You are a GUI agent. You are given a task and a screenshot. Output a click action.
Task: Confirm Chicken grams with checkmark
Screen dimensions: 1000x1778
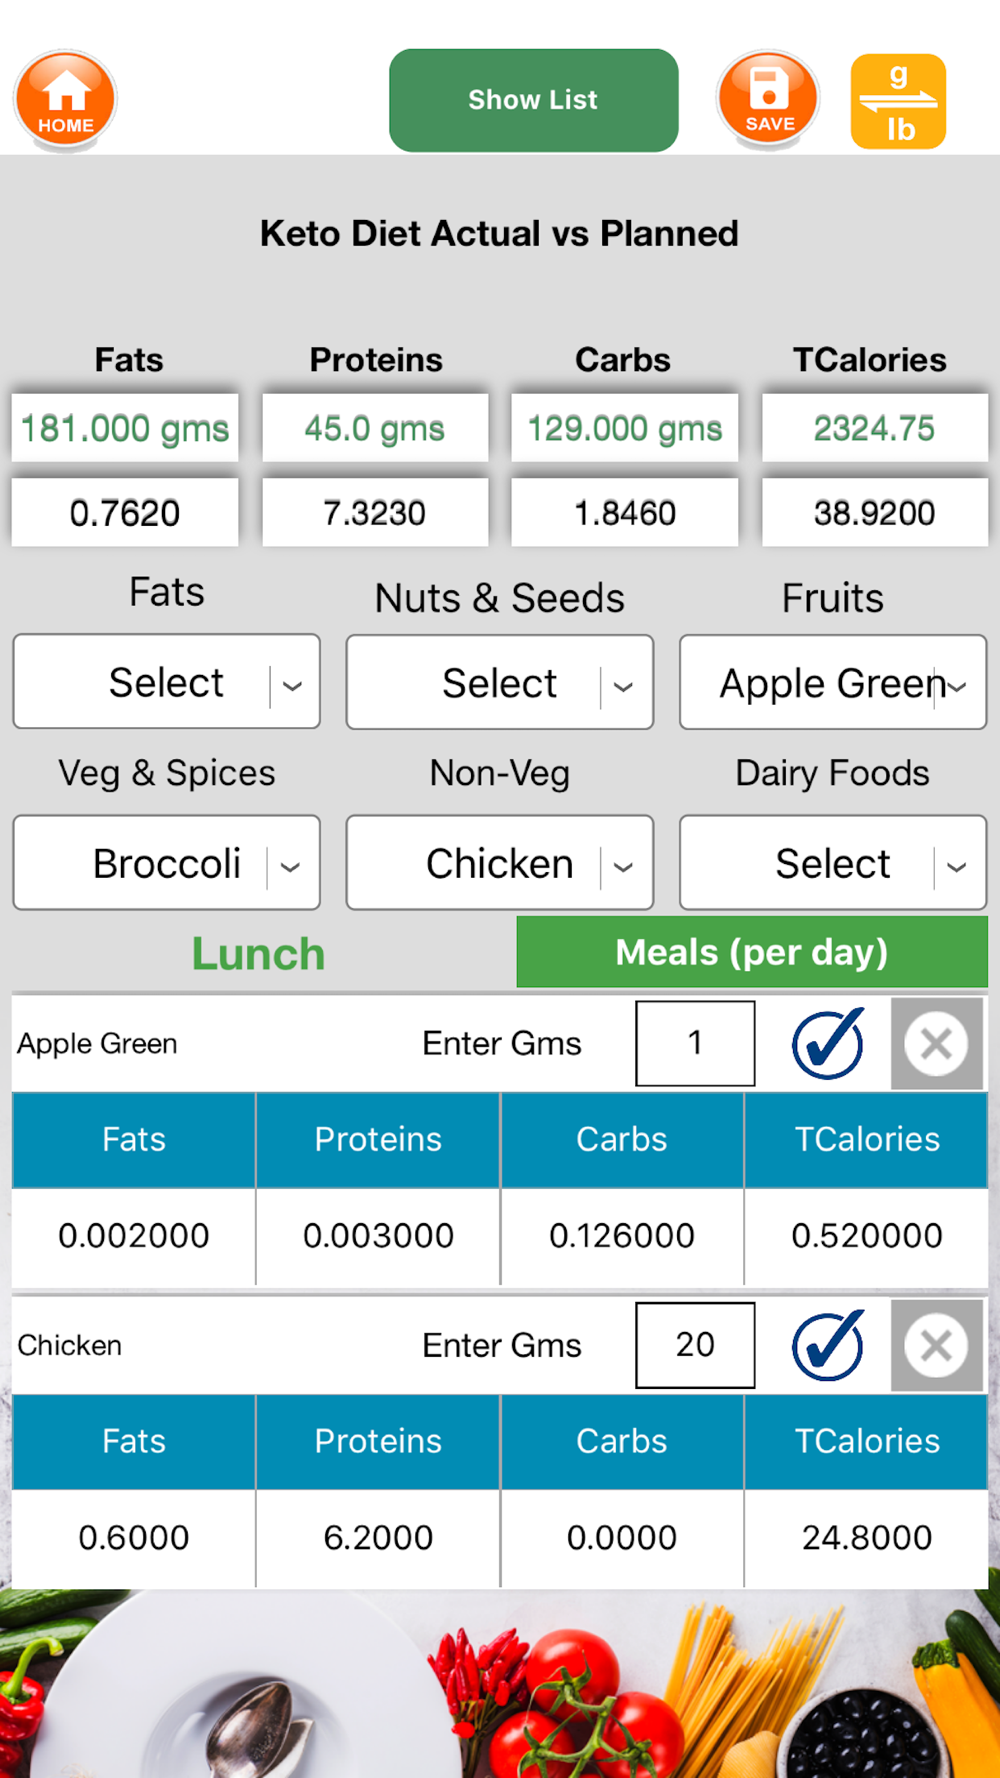pyautogui.click(x=828, y=1345)
